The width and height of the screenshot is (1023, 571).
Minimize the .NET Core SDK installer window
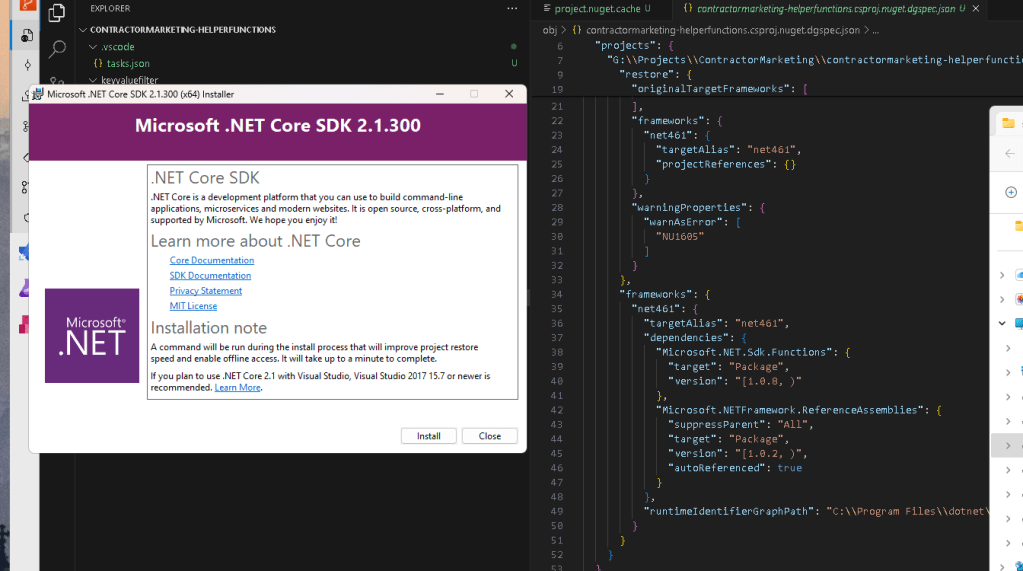(x=440, y=94)
